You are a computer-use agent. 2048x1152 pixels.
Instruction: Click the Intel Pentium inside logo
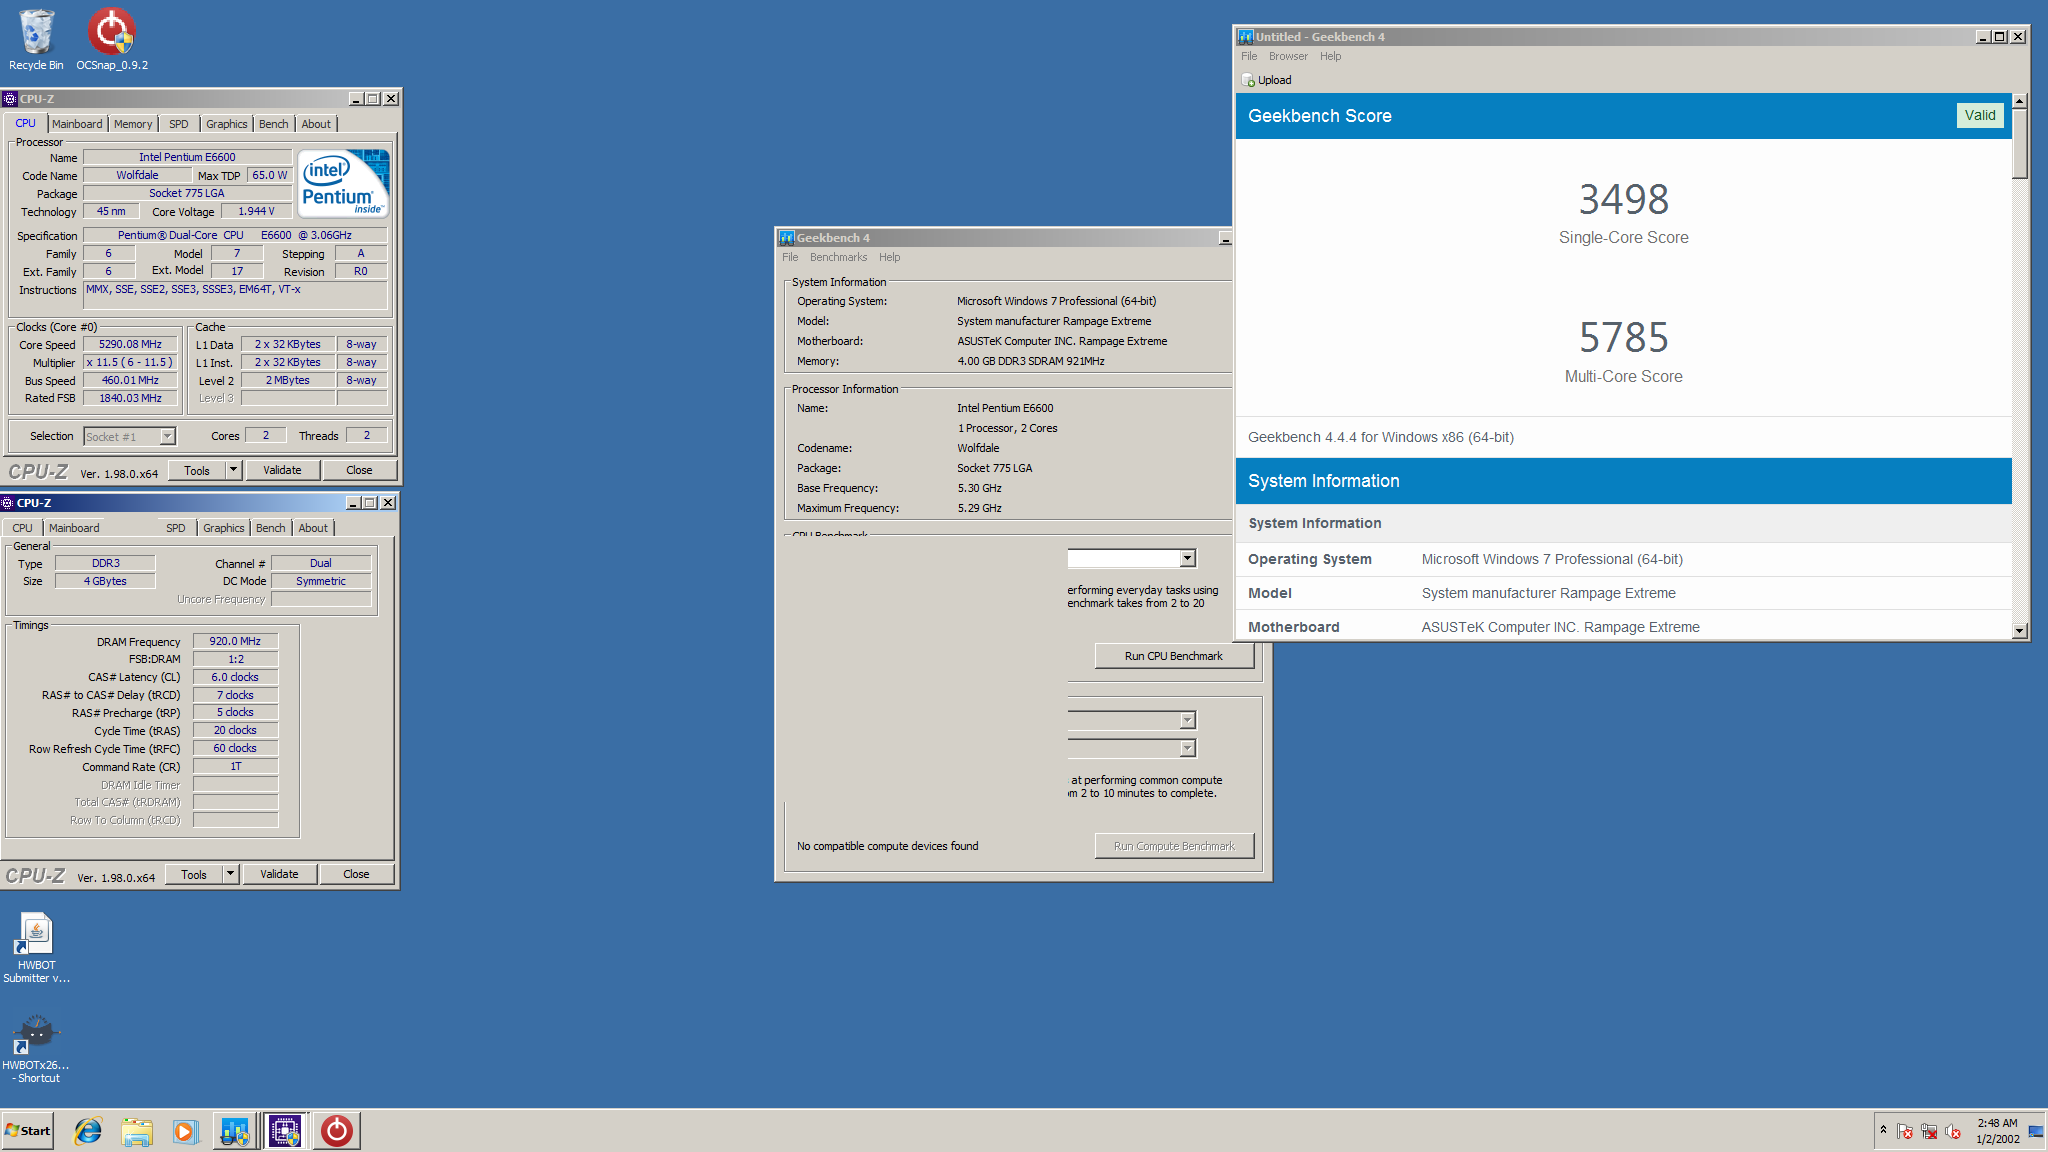click(x=345, y=183)
